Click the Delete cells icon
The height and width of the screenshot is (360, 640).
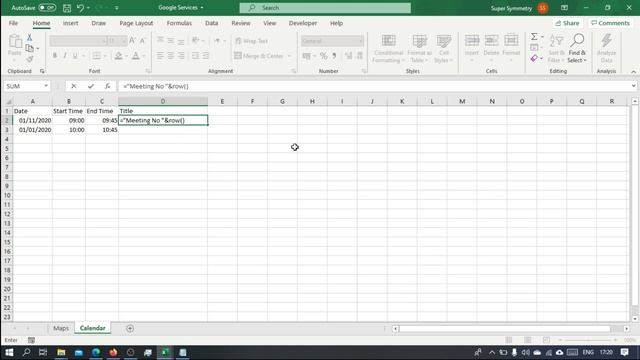tap(491, 41)
